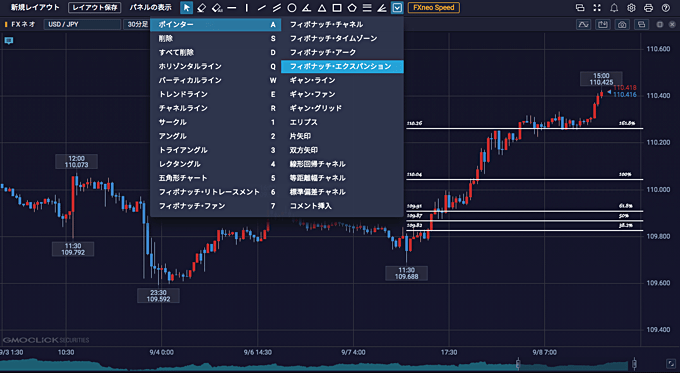Choose フィボナッチ・エクスパンション menu entry
This screenshot has height=373, width=680.
tap(342, 66)
